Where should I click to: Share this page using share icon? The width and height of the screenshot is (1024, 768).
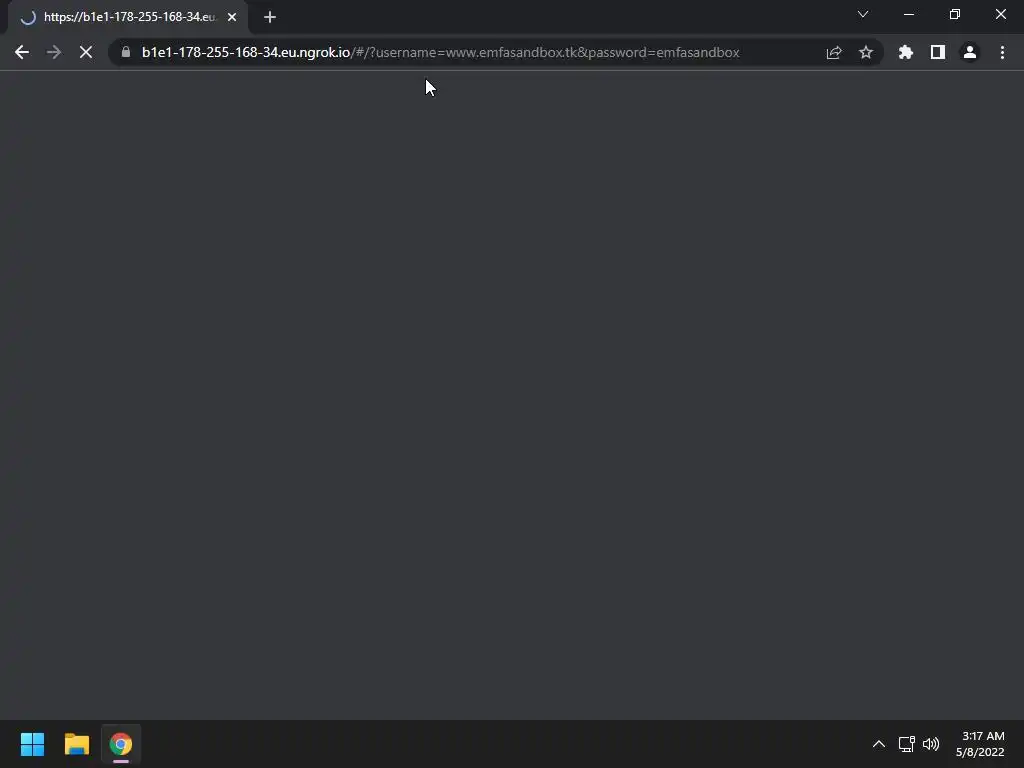click(x=834, y=52)
